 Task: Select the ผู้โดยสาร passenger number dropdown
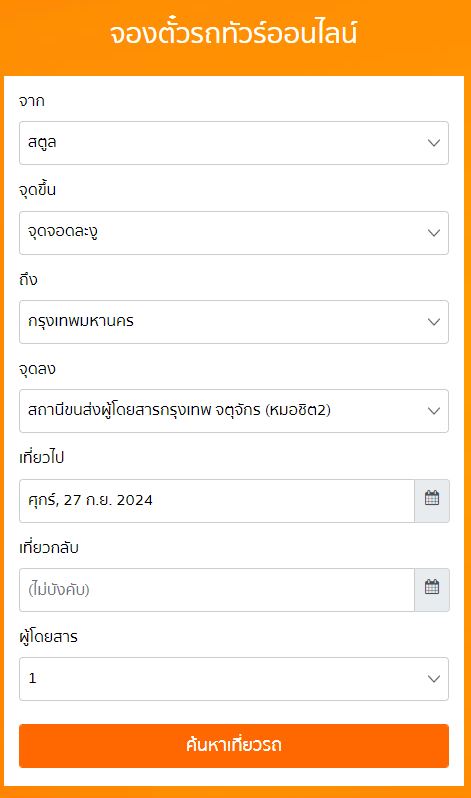coord(234,679)
